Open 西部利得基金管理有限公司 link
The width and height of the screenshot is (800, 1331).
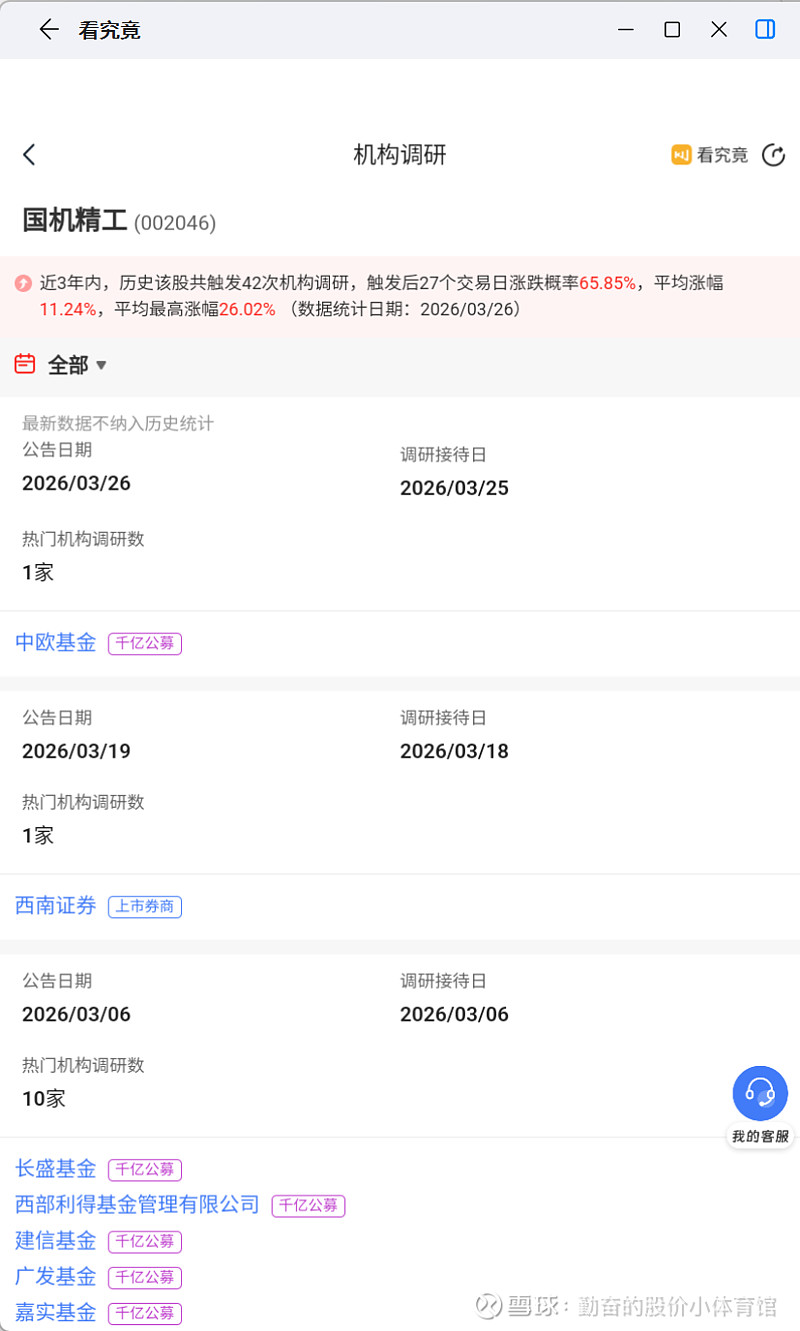(137, 1205)
